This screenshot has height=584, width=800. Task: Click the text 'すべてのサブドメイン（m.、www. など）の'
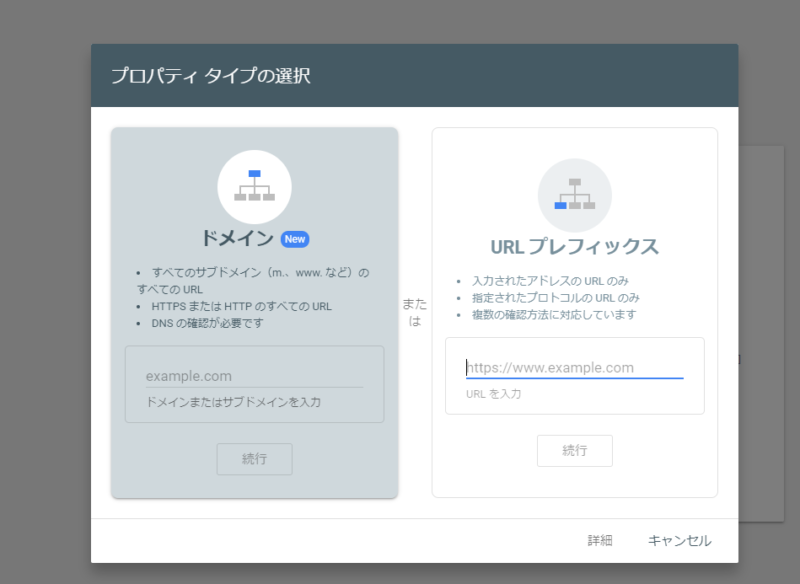point(260,273)
